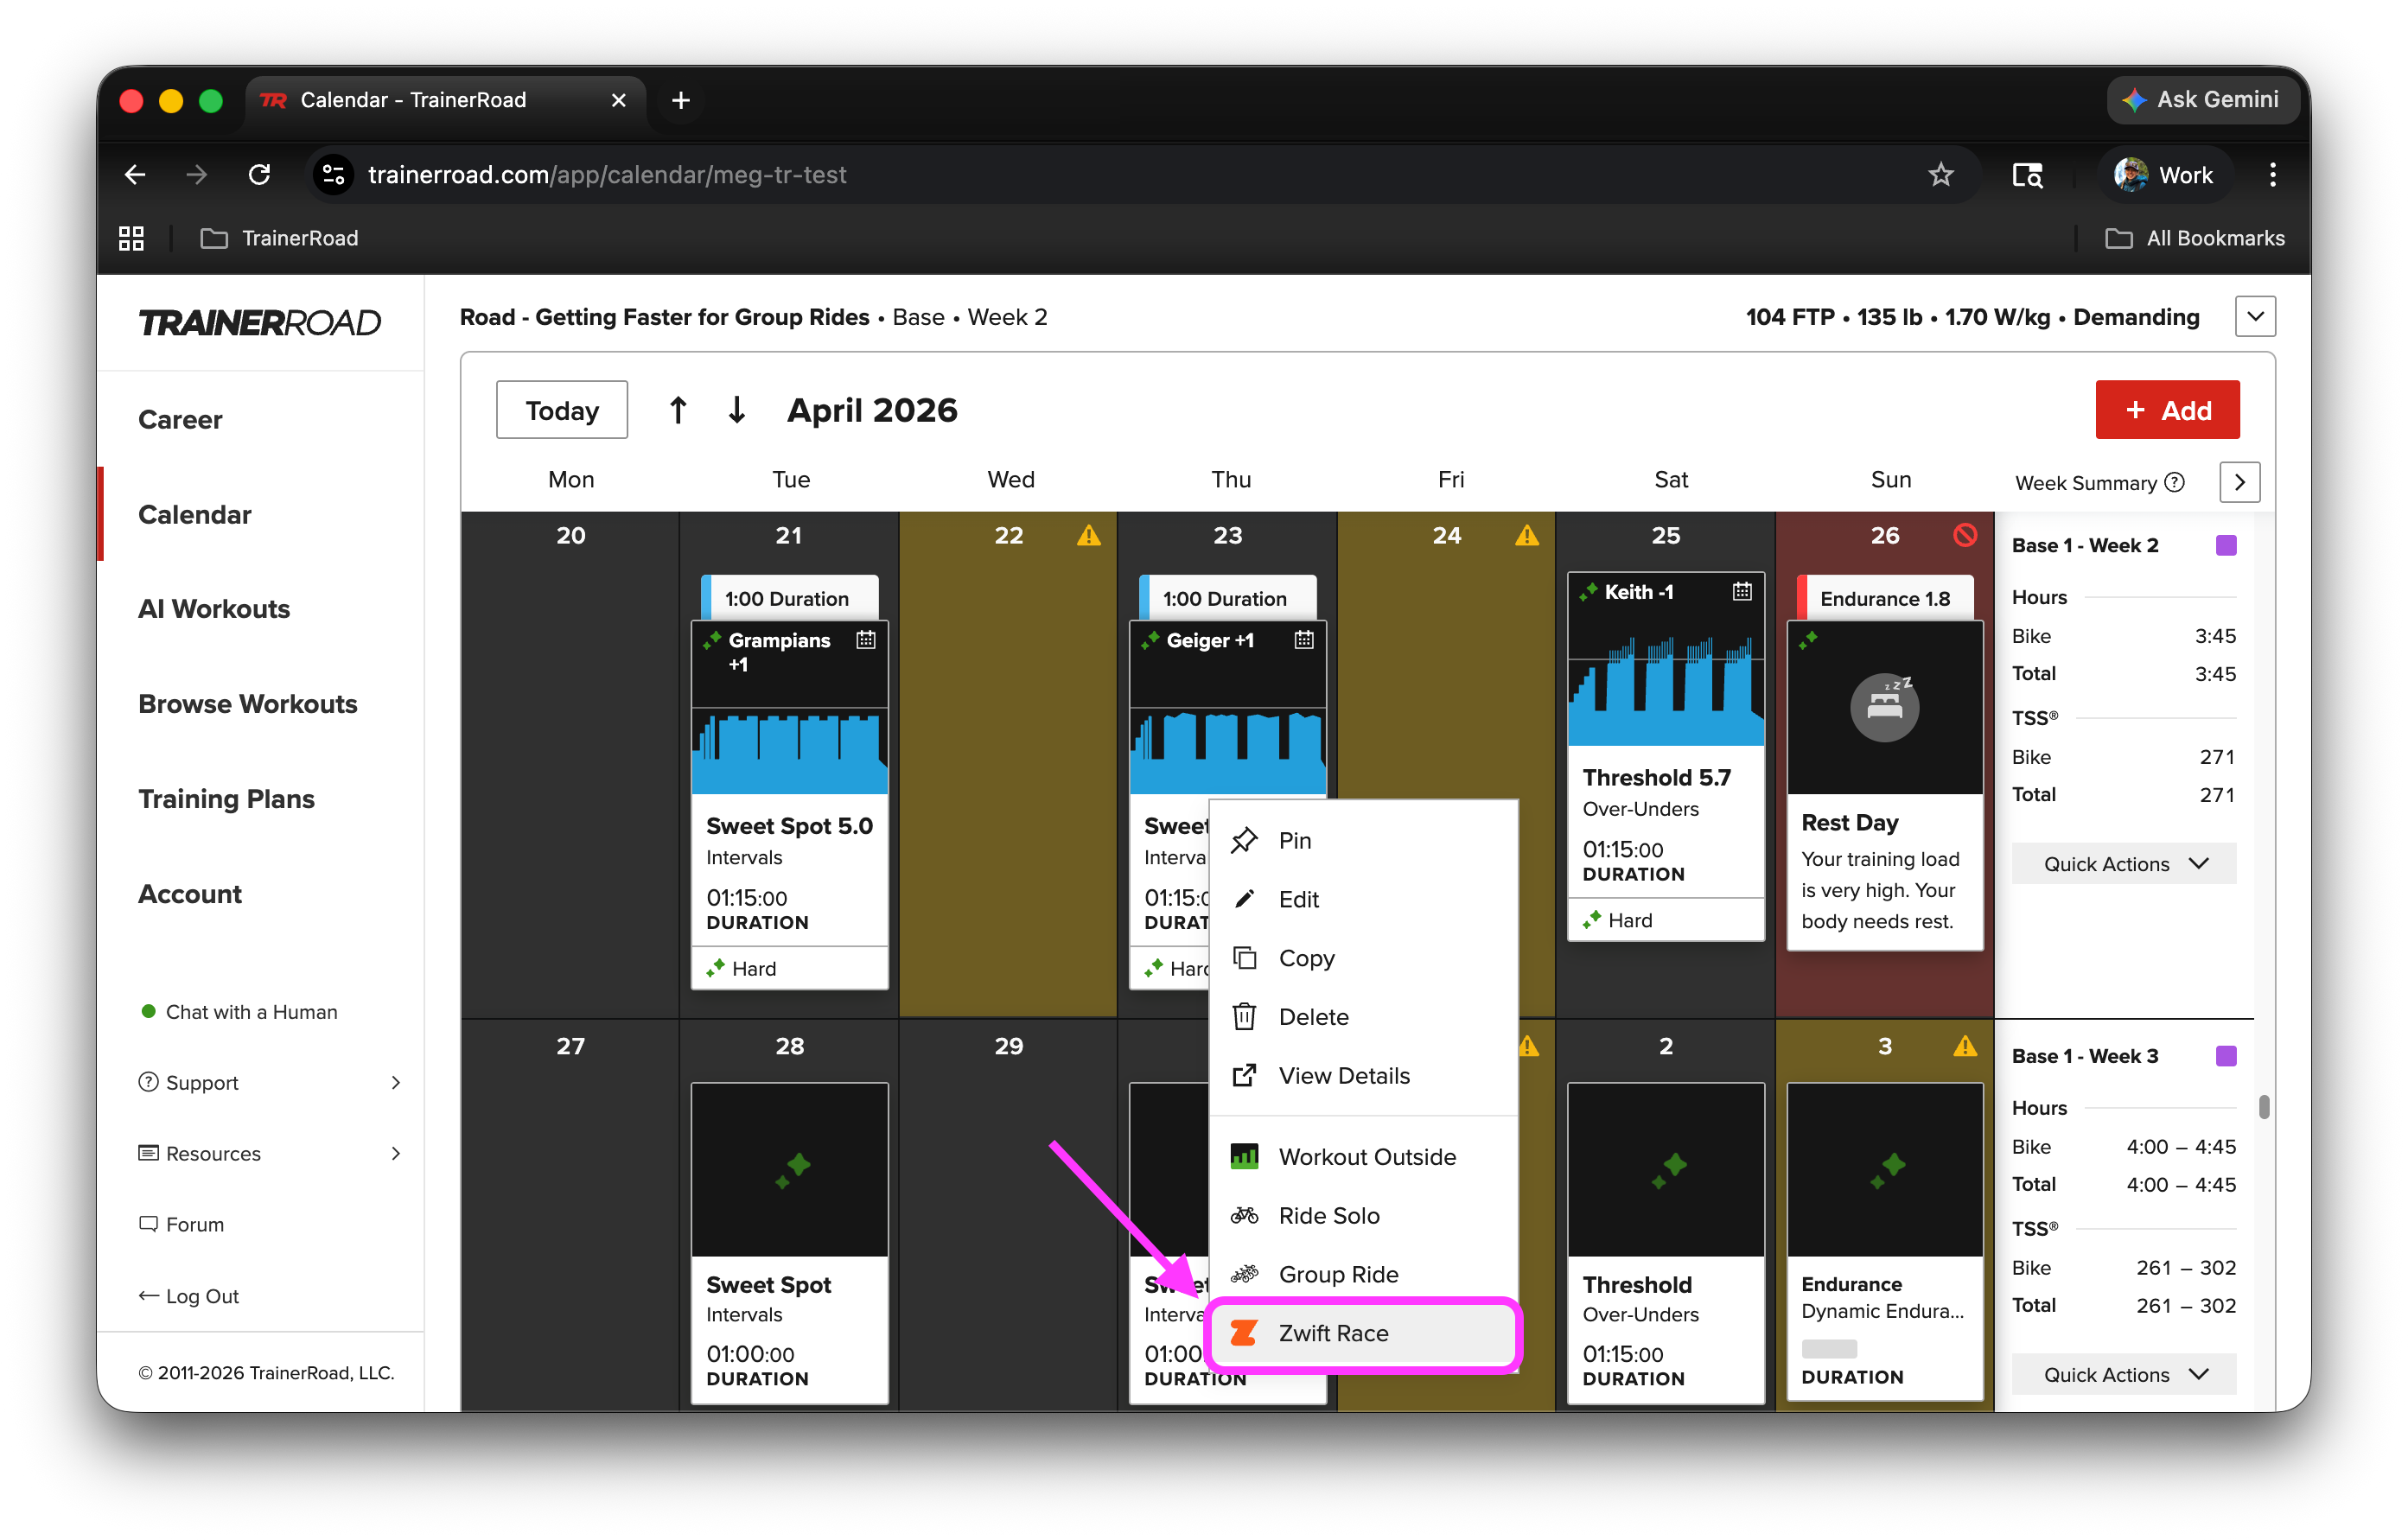Viewport: 2408px width, 1540px height.
Task: Click warning icon on April 24
Action: tap(1527, 536)
